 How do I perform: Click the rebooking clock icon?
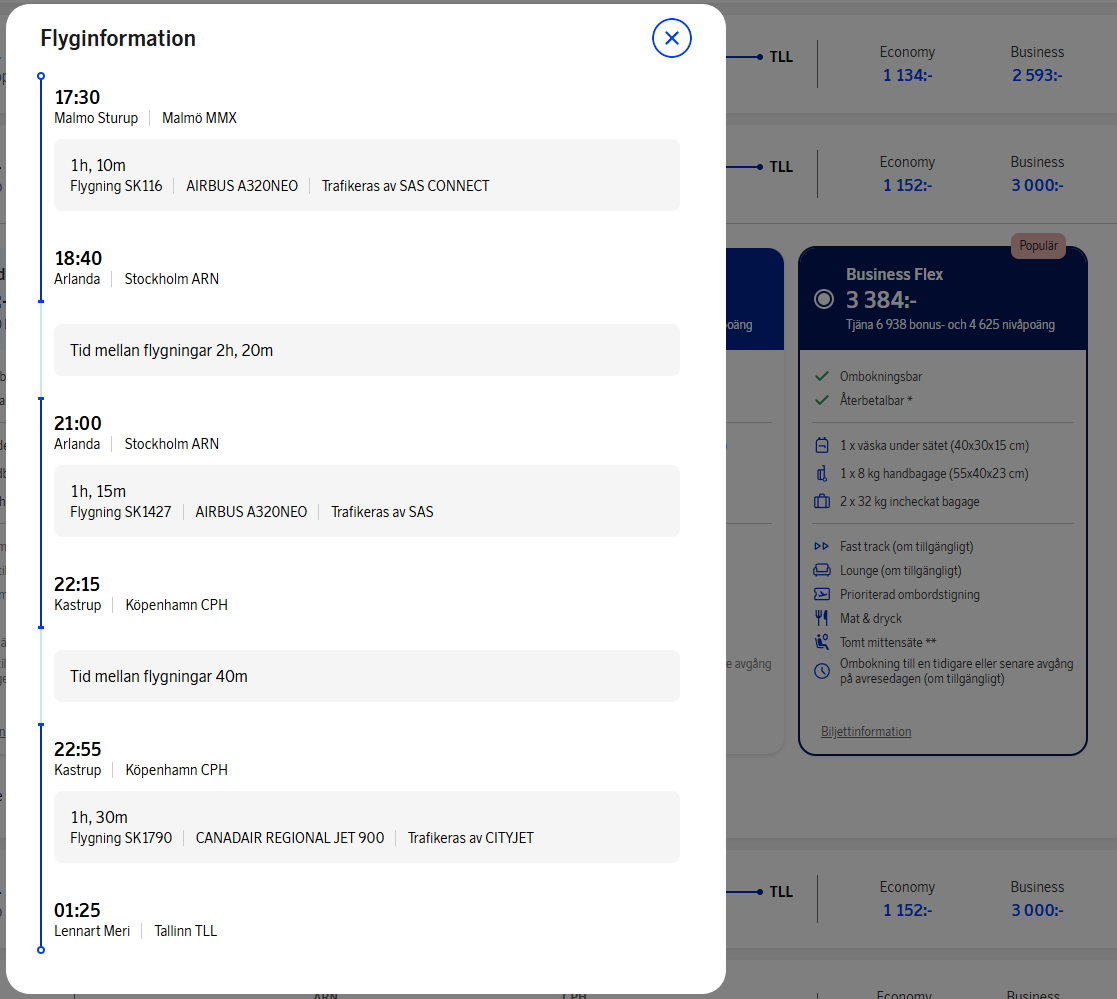click(x=821, y=671)
